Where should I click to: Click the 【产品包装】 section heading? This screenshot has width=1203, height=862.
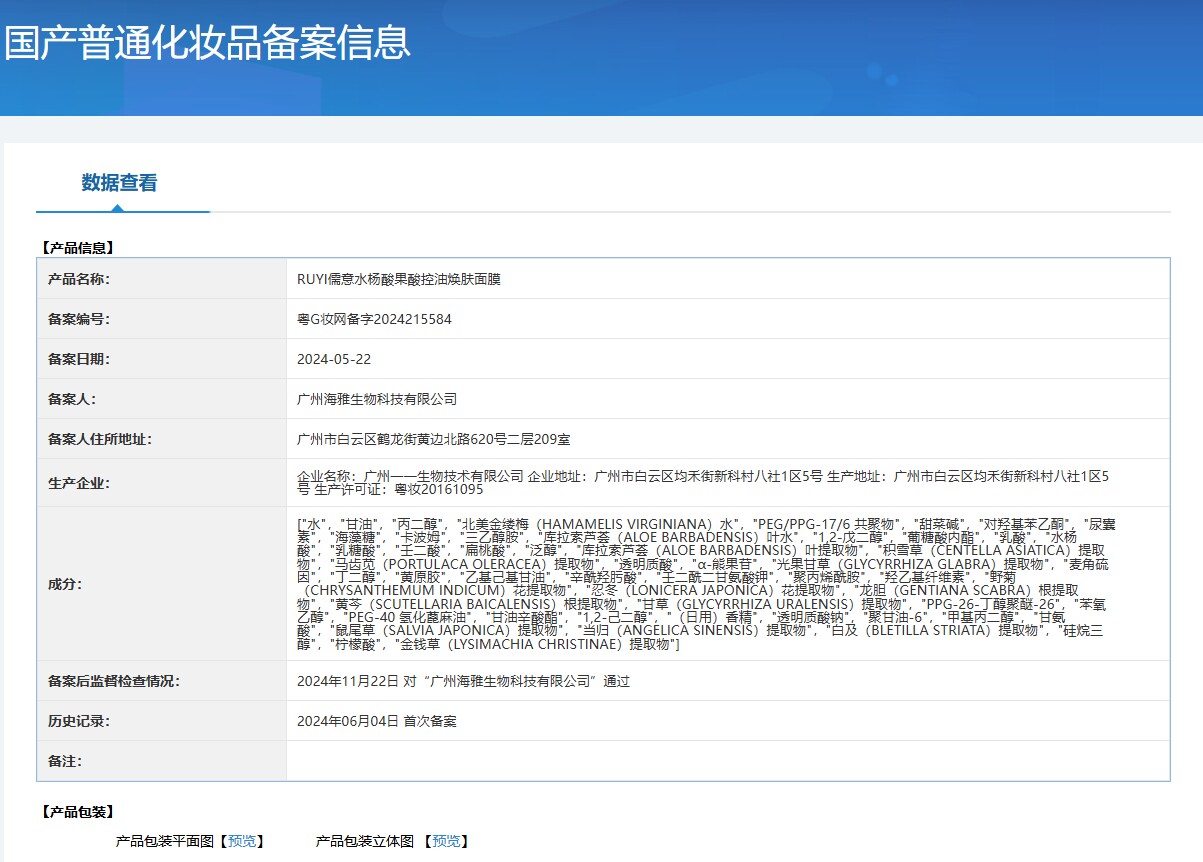pos(77,811)
